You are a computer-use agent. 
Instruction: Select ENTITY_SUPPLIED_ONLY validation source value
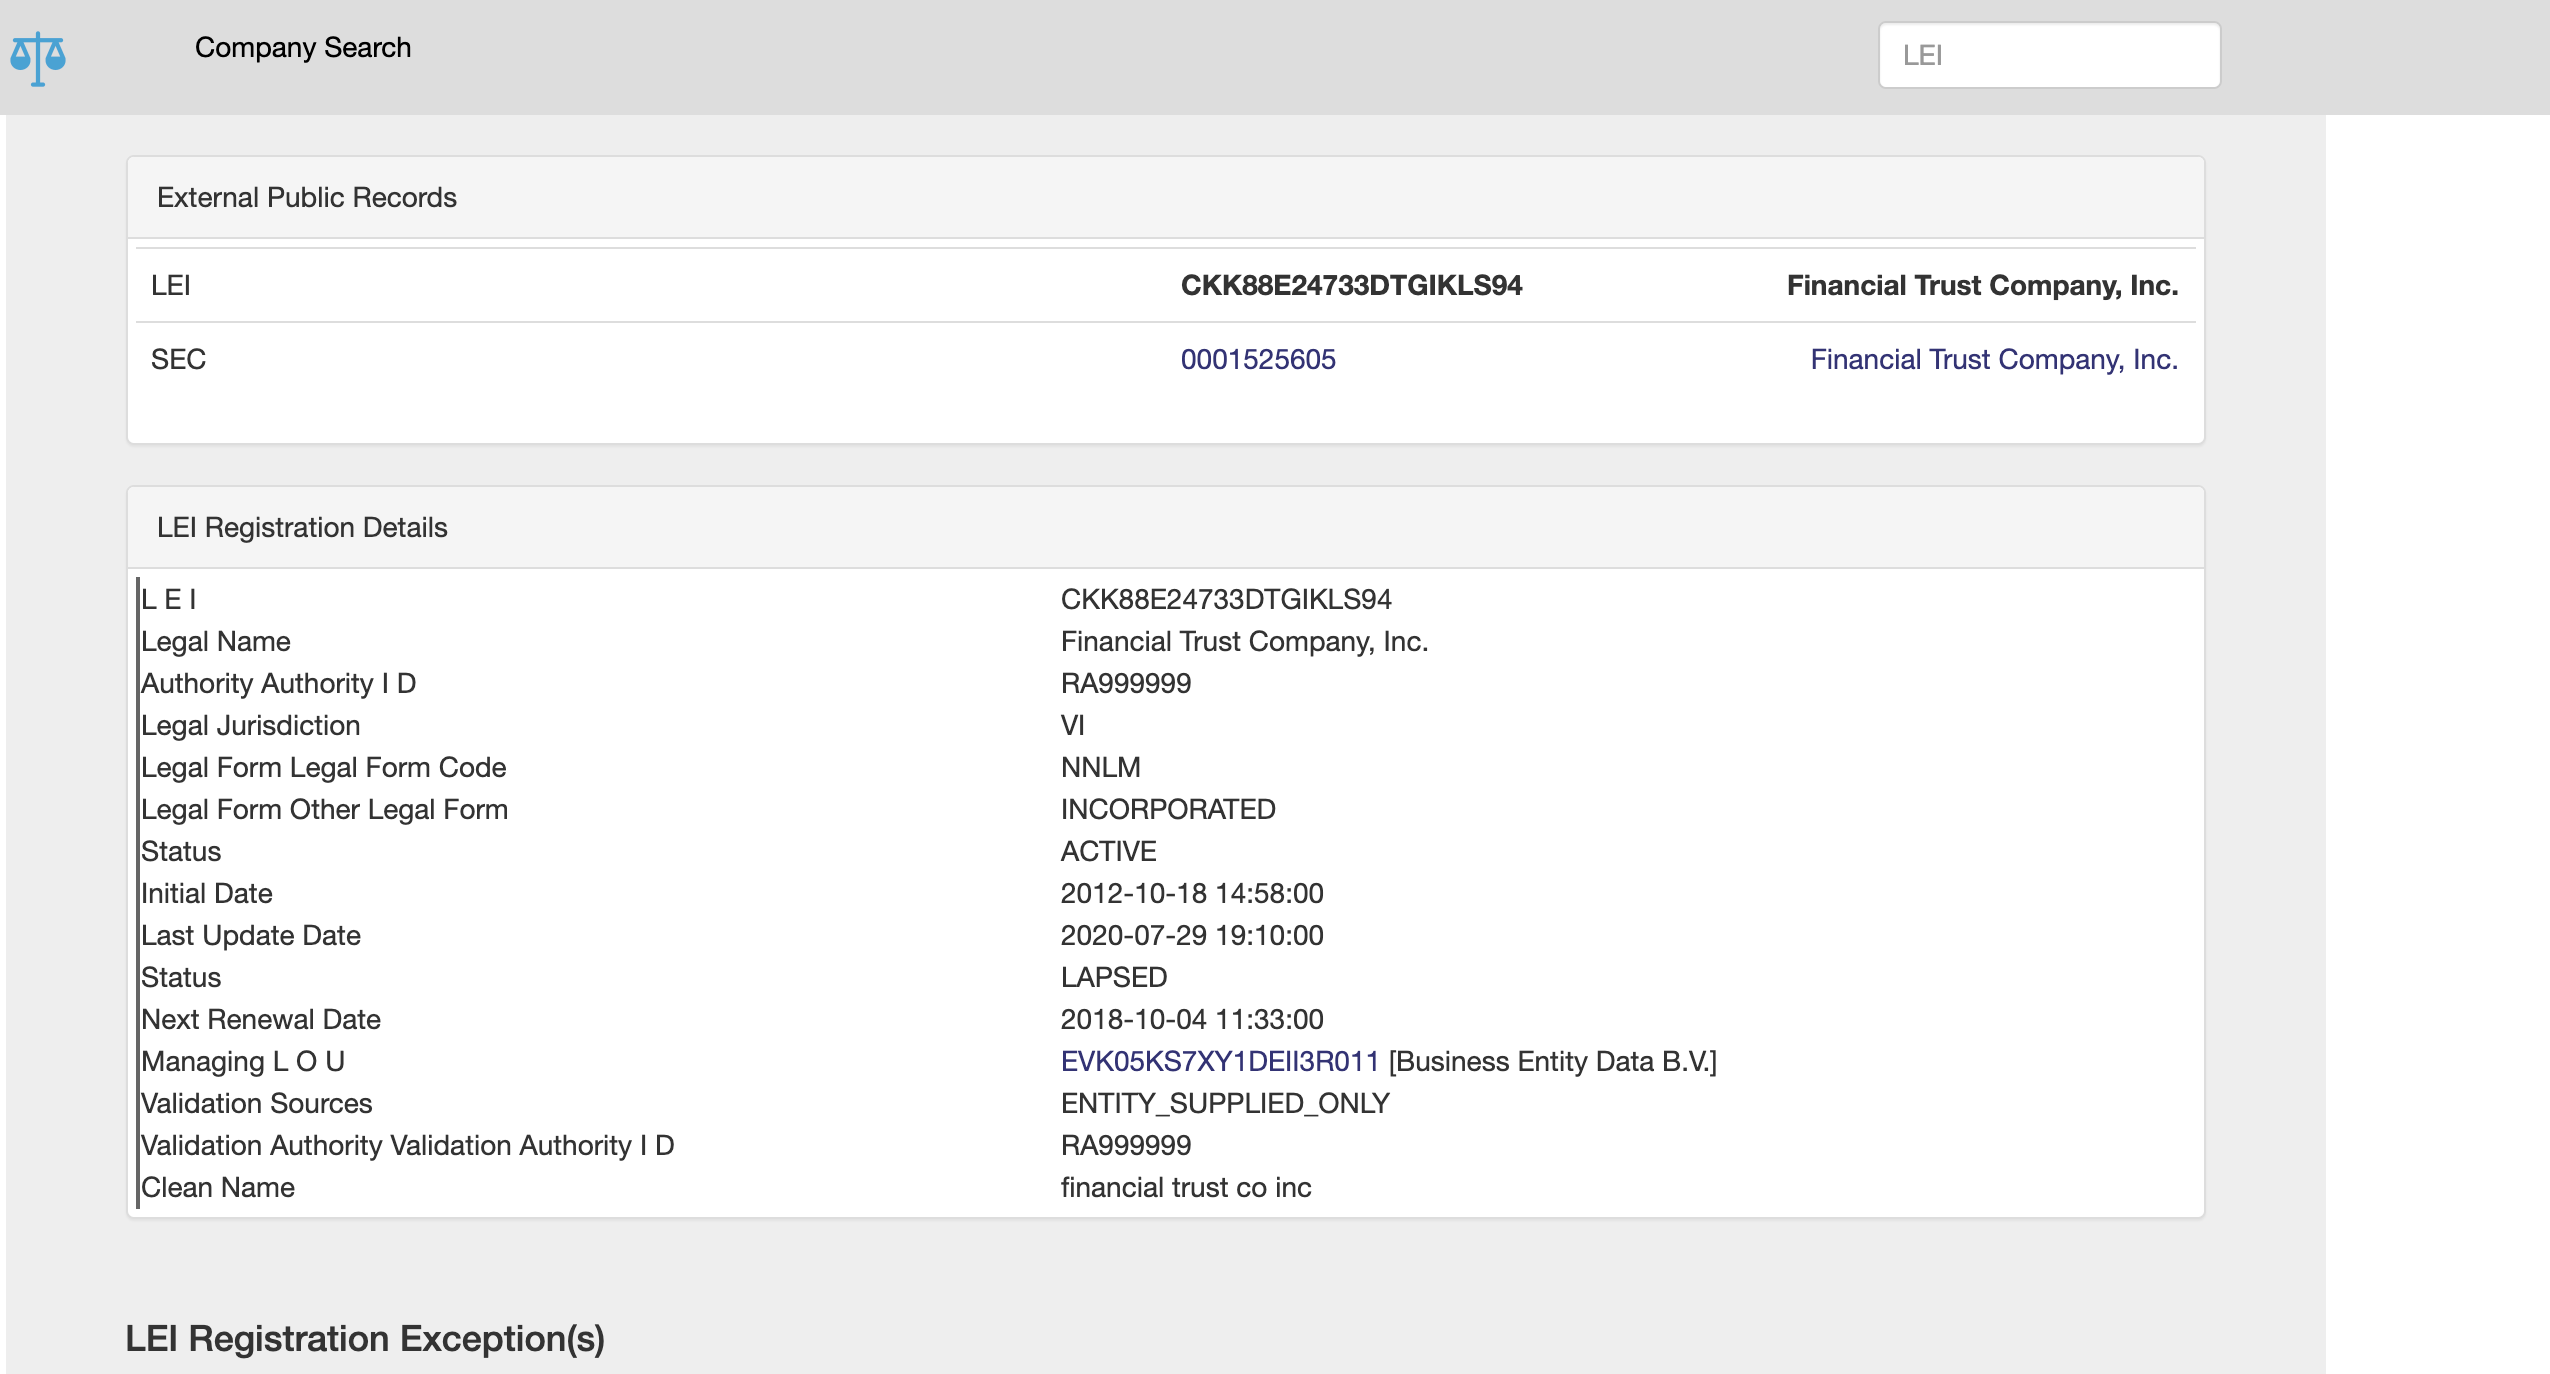tap(1225, 1103)
